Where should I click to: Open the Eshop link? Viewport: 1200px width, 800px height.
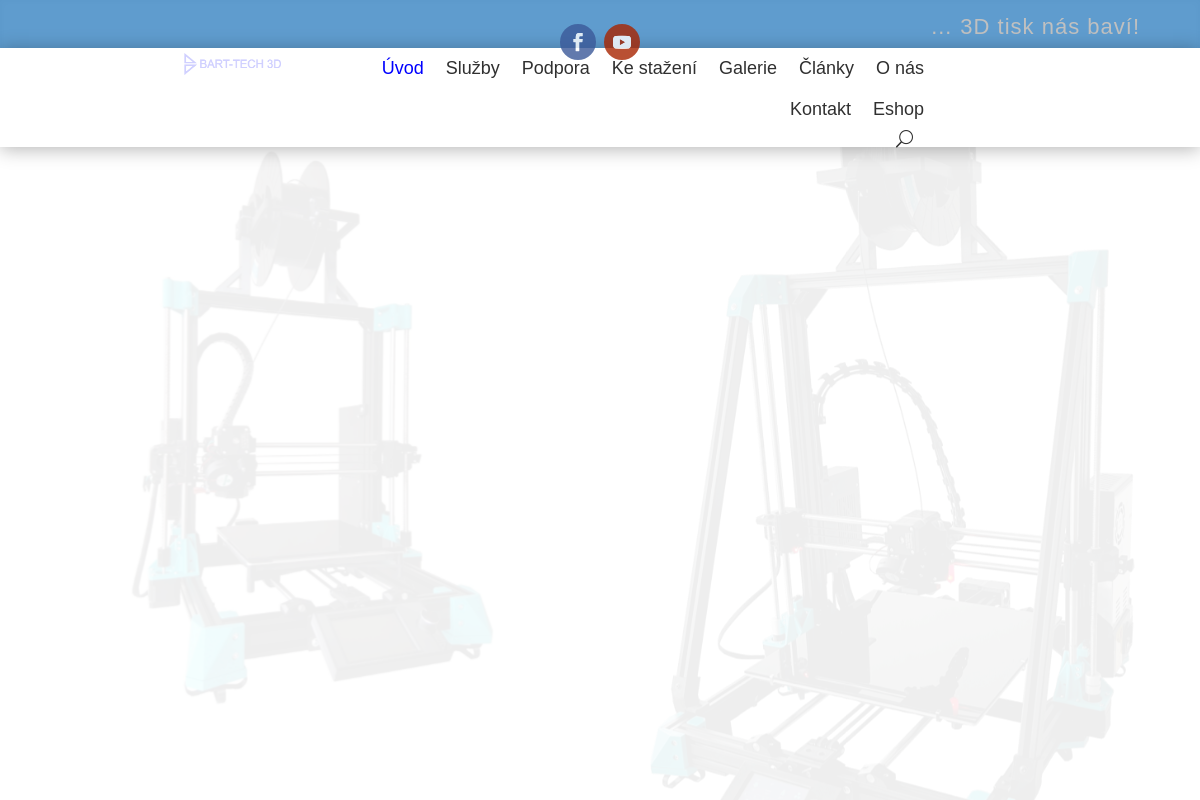click(898, 109)
